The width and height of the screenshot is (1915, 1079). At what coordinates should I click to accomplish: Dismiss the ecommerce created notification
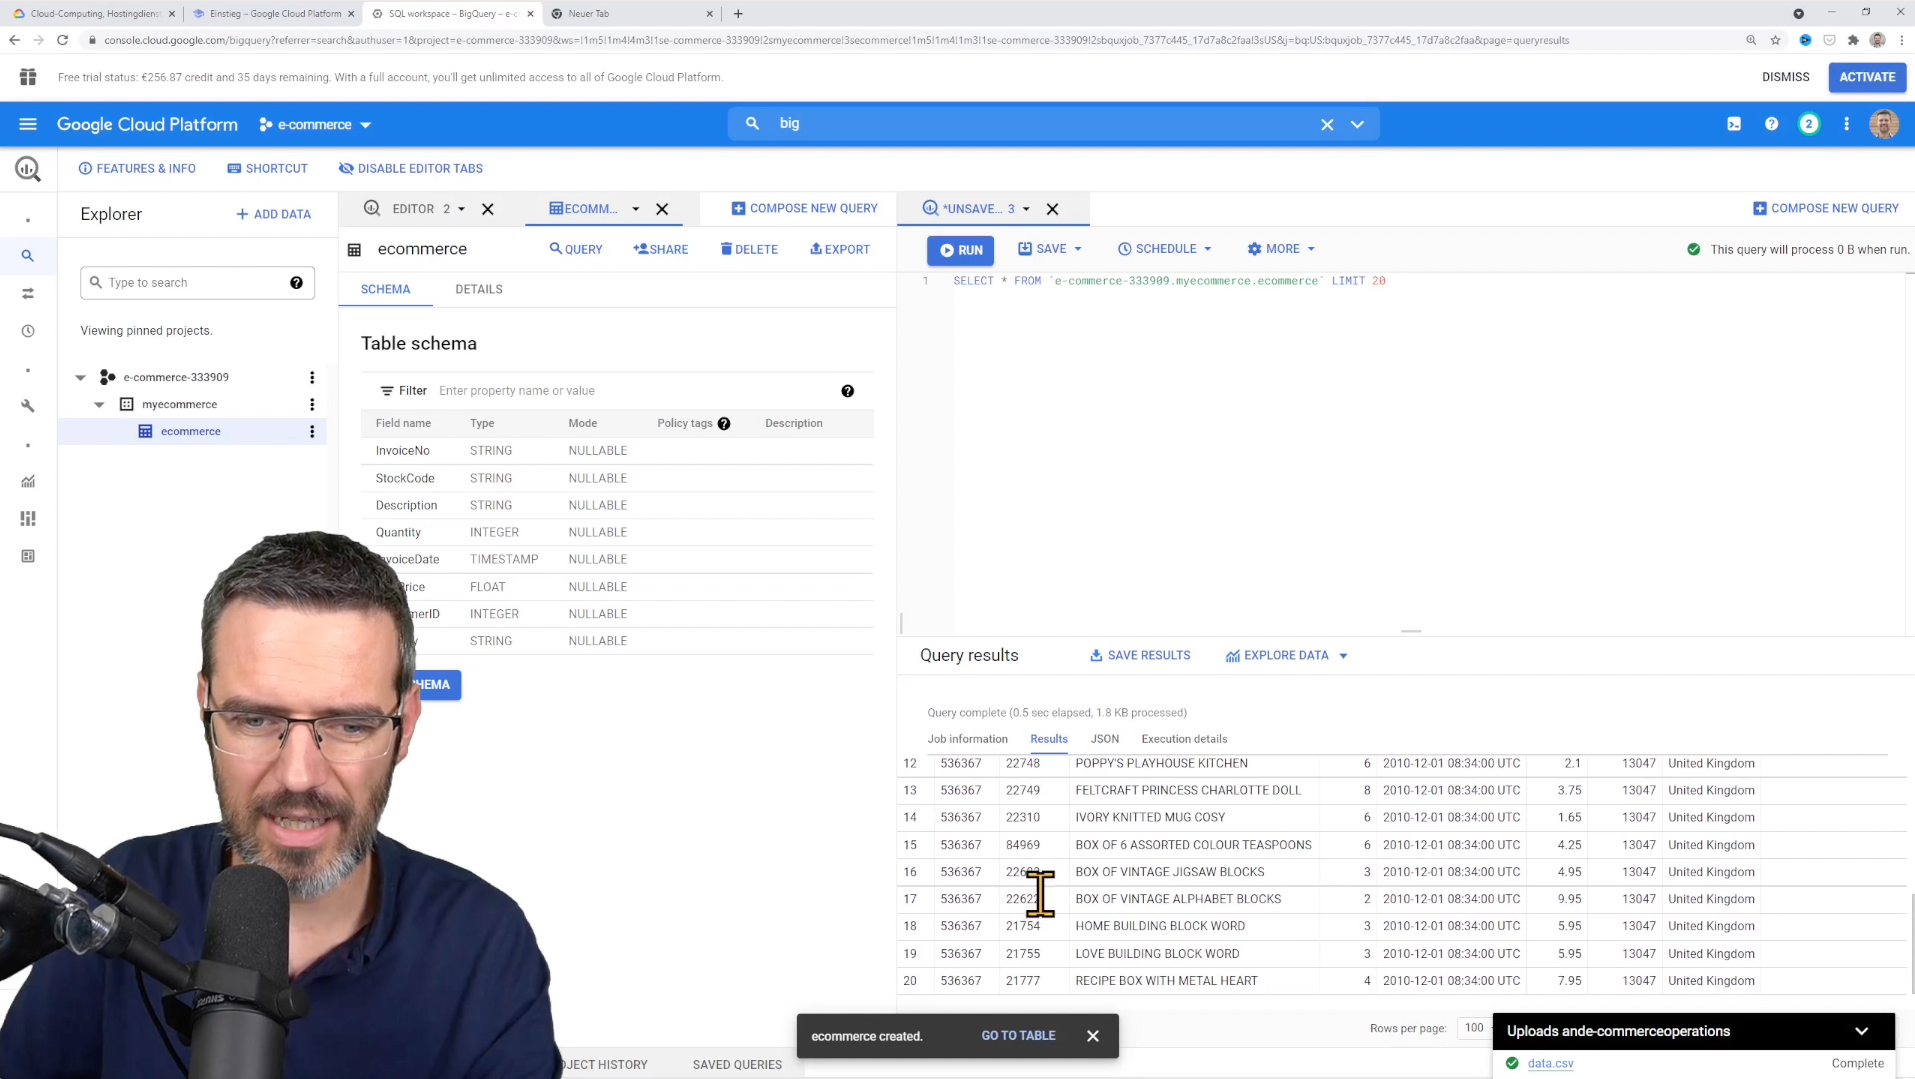(x=1093, y=1036)
